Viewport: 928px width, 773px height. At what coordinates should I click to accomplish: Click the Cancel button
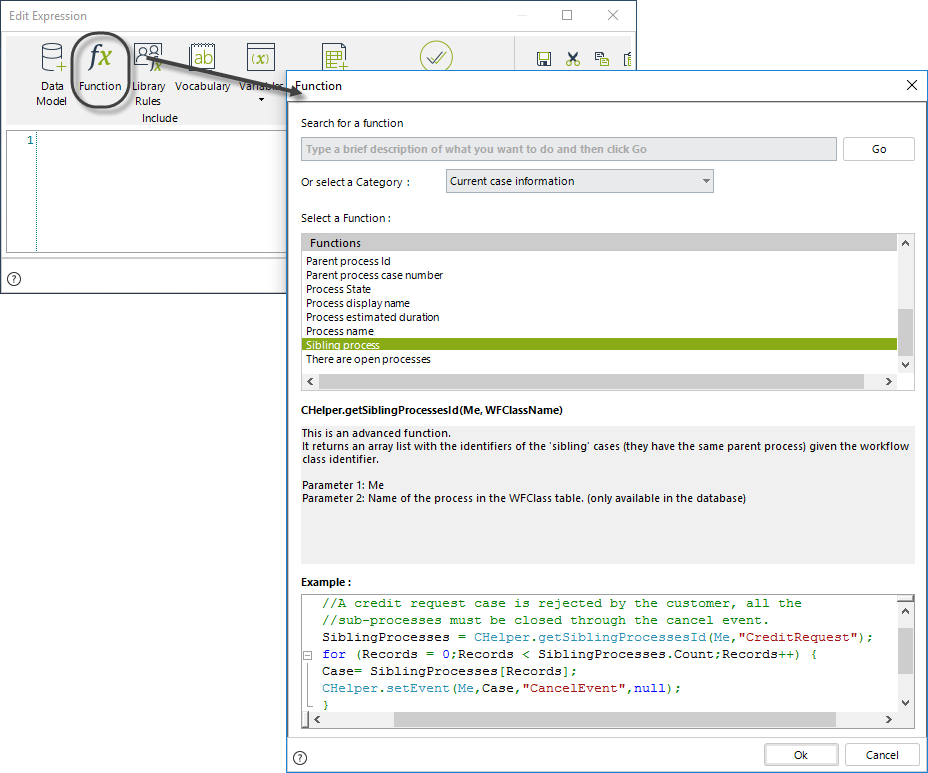click(882, 755)
